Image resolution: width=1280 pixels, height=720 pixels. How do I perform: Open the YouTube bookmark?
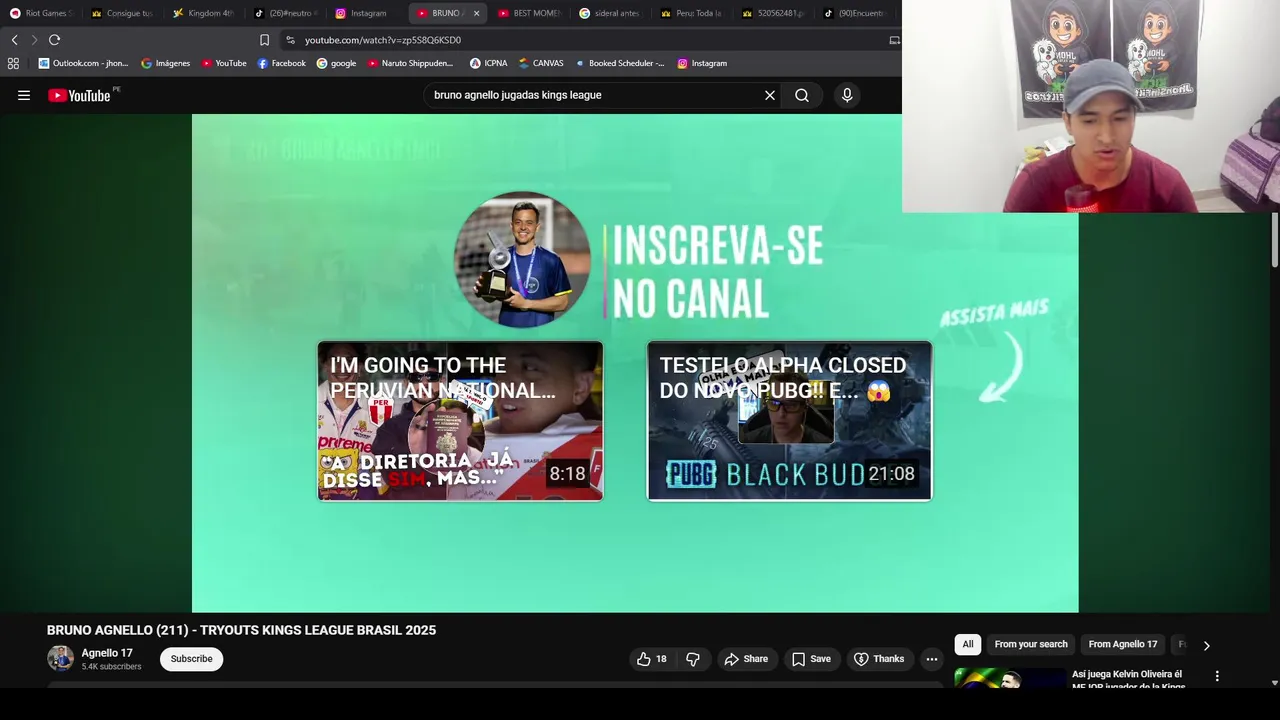[x=224, y=63]
